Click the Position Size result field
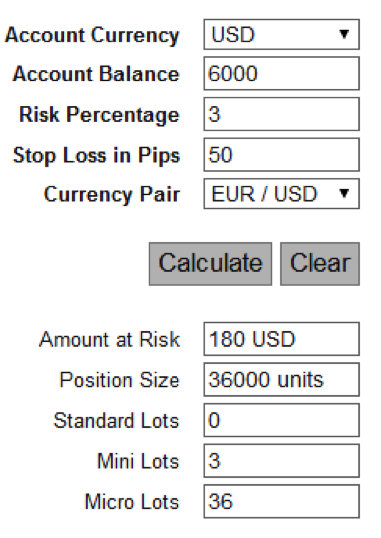381x538 pixels. click(281, 379)
